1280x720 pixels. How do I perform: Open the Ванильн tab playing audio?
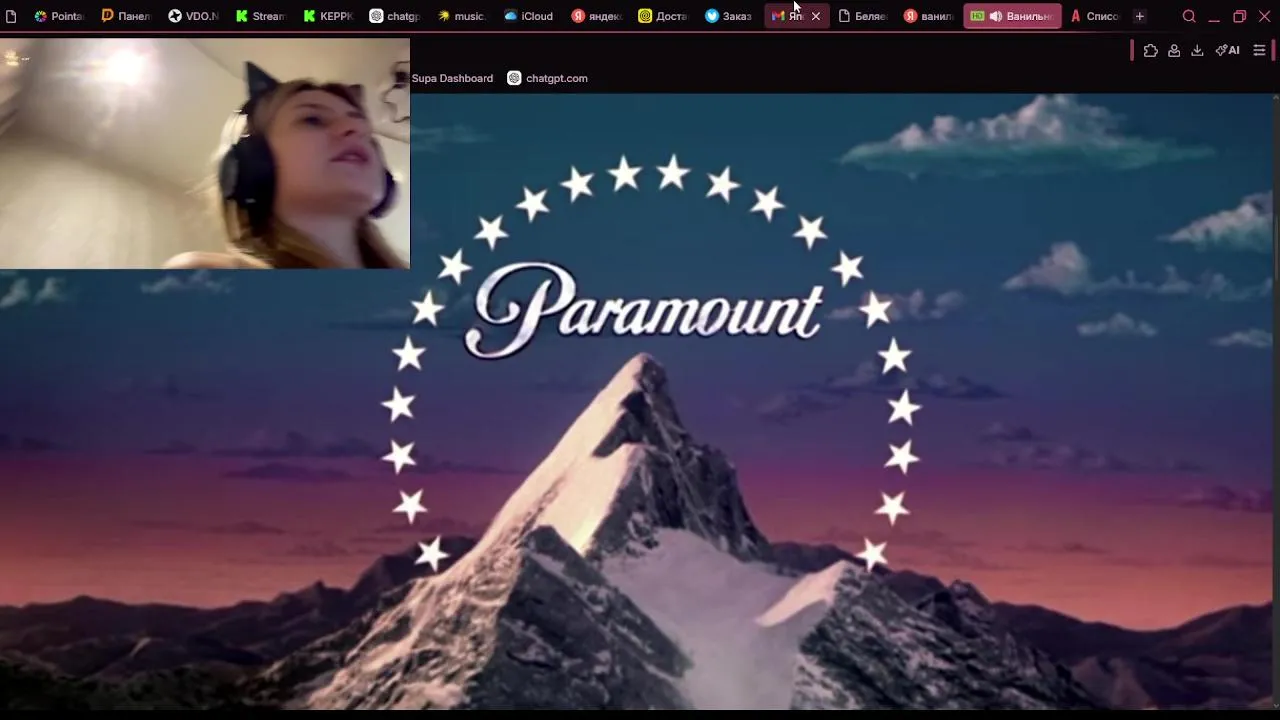click(x=1012, y=16)
